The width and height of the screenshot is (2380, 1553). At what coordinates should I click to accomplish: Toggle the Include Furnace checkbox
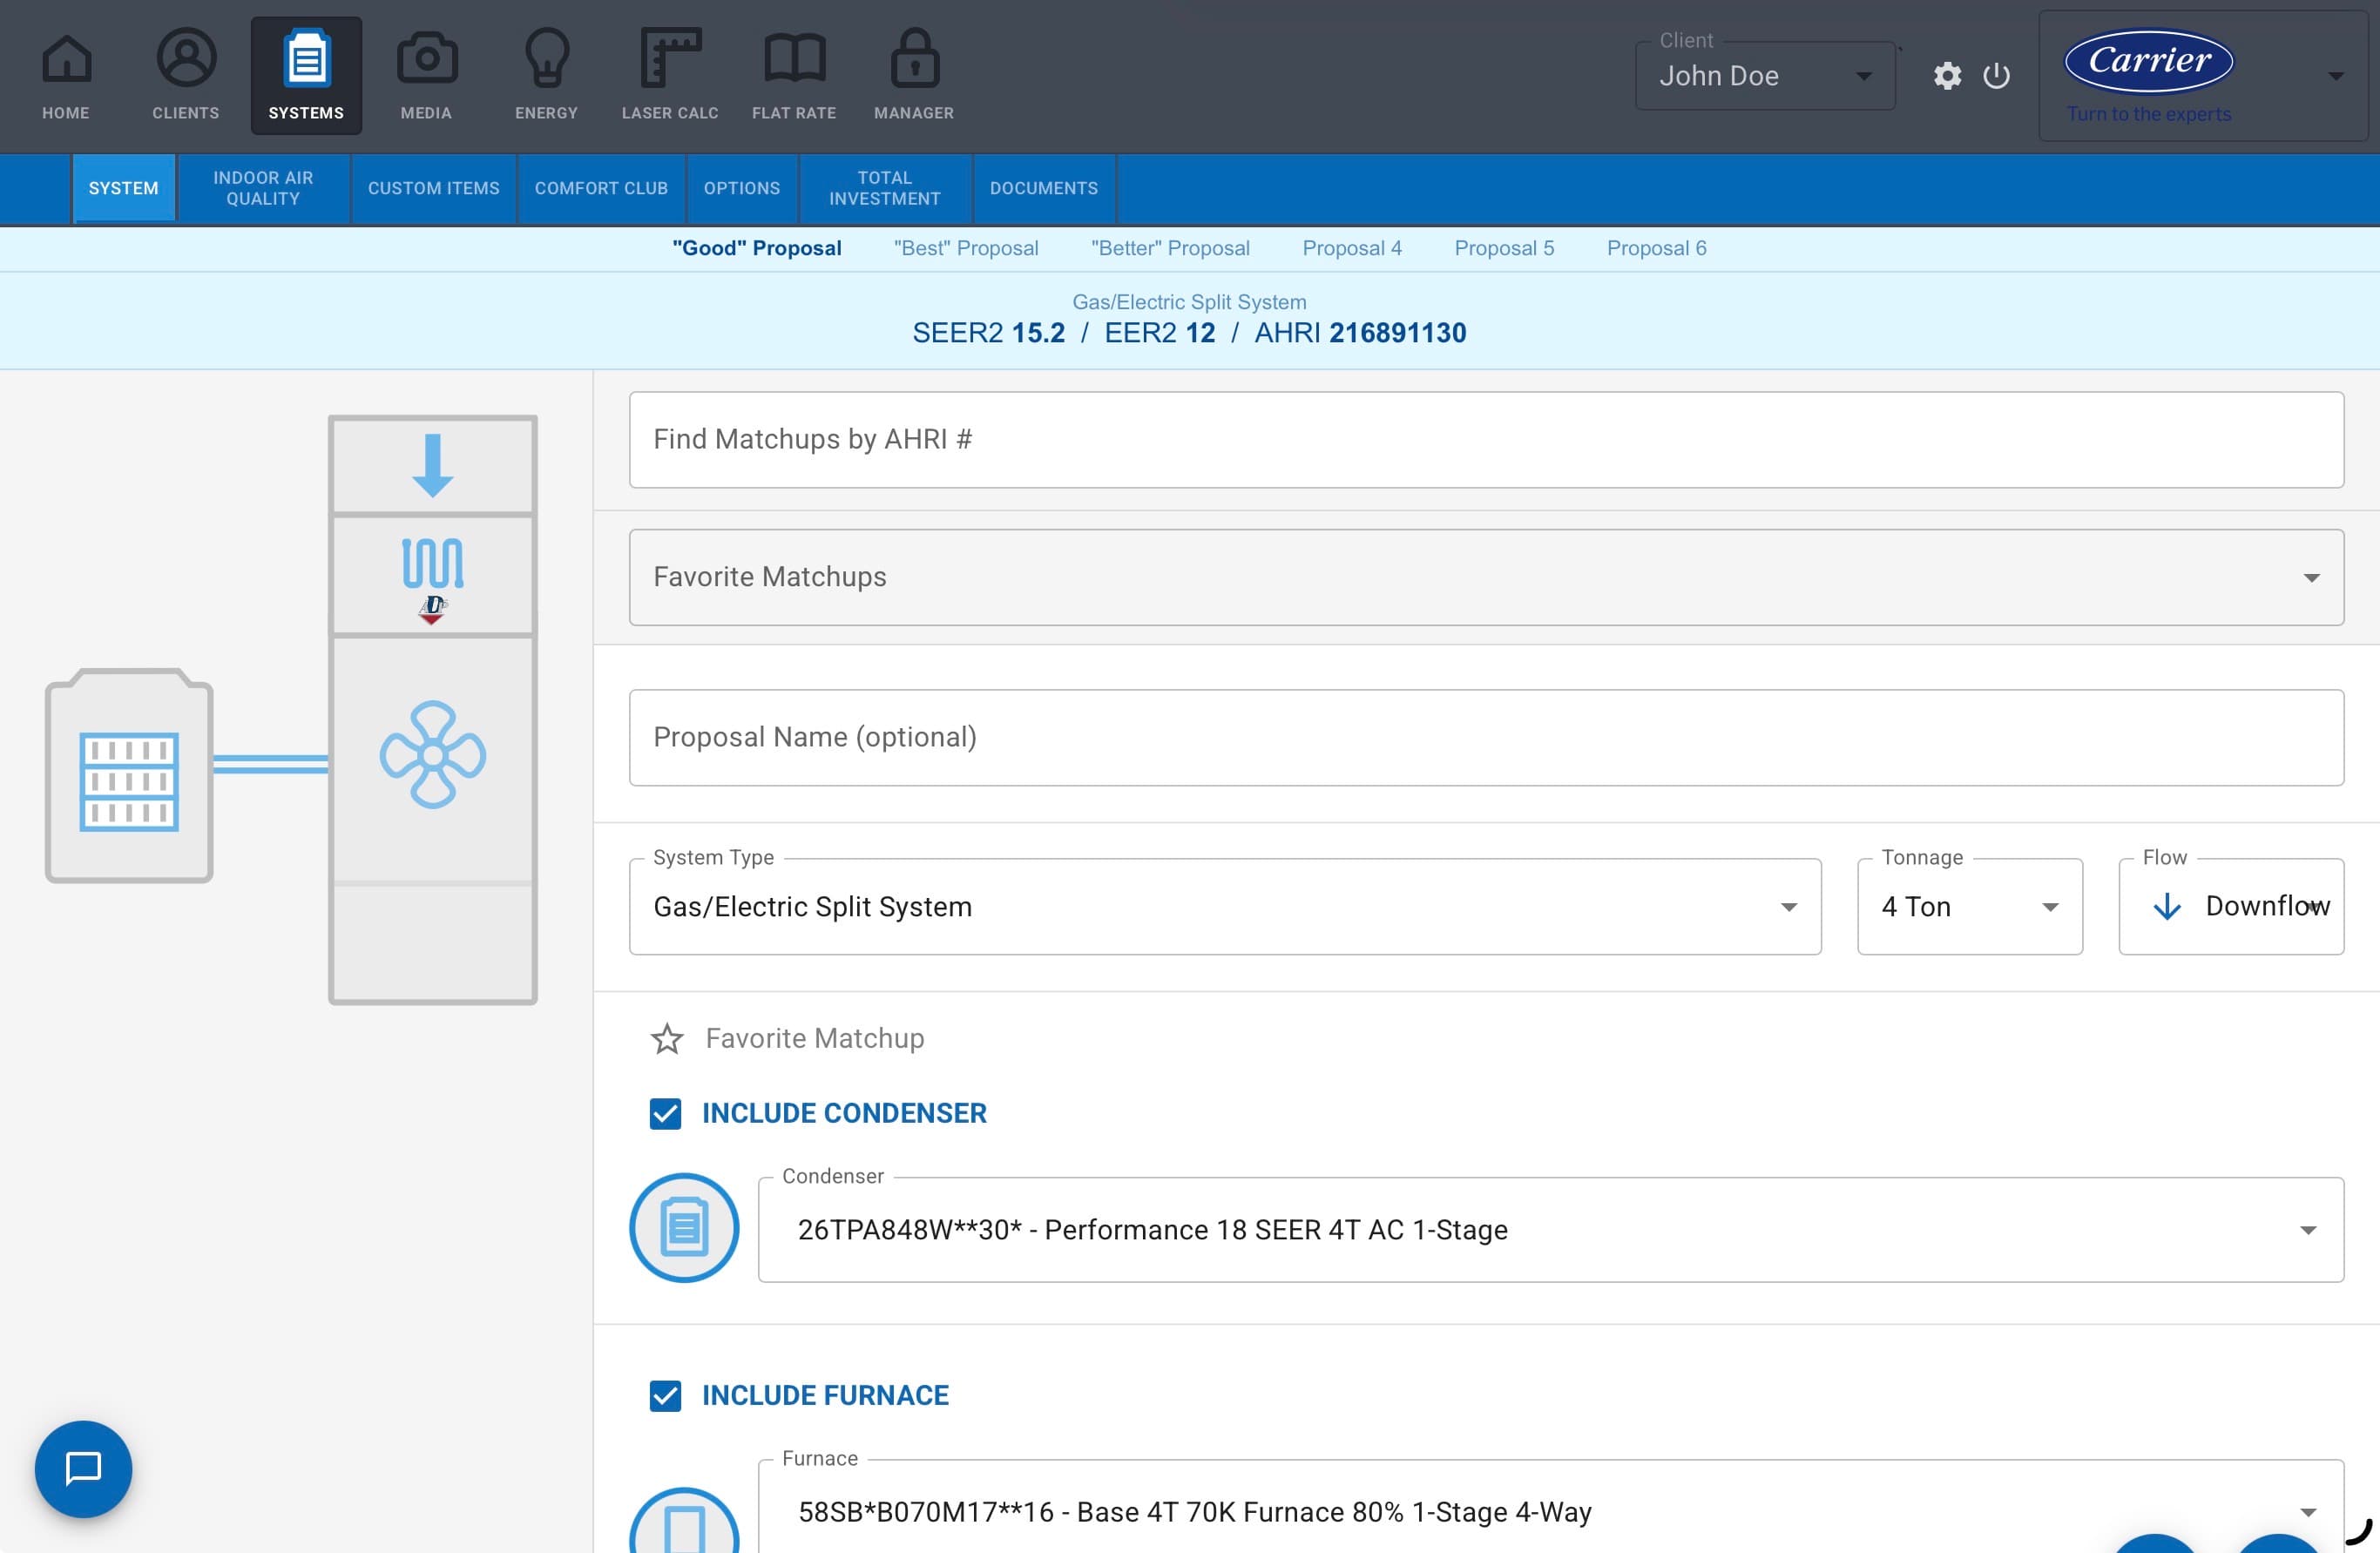coord(665,1396)
